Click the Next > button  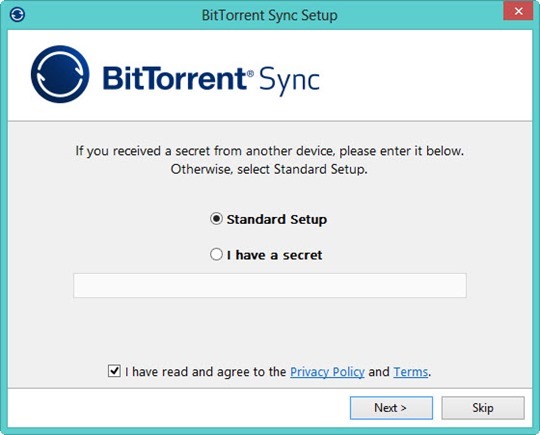(x=391, y=408)
